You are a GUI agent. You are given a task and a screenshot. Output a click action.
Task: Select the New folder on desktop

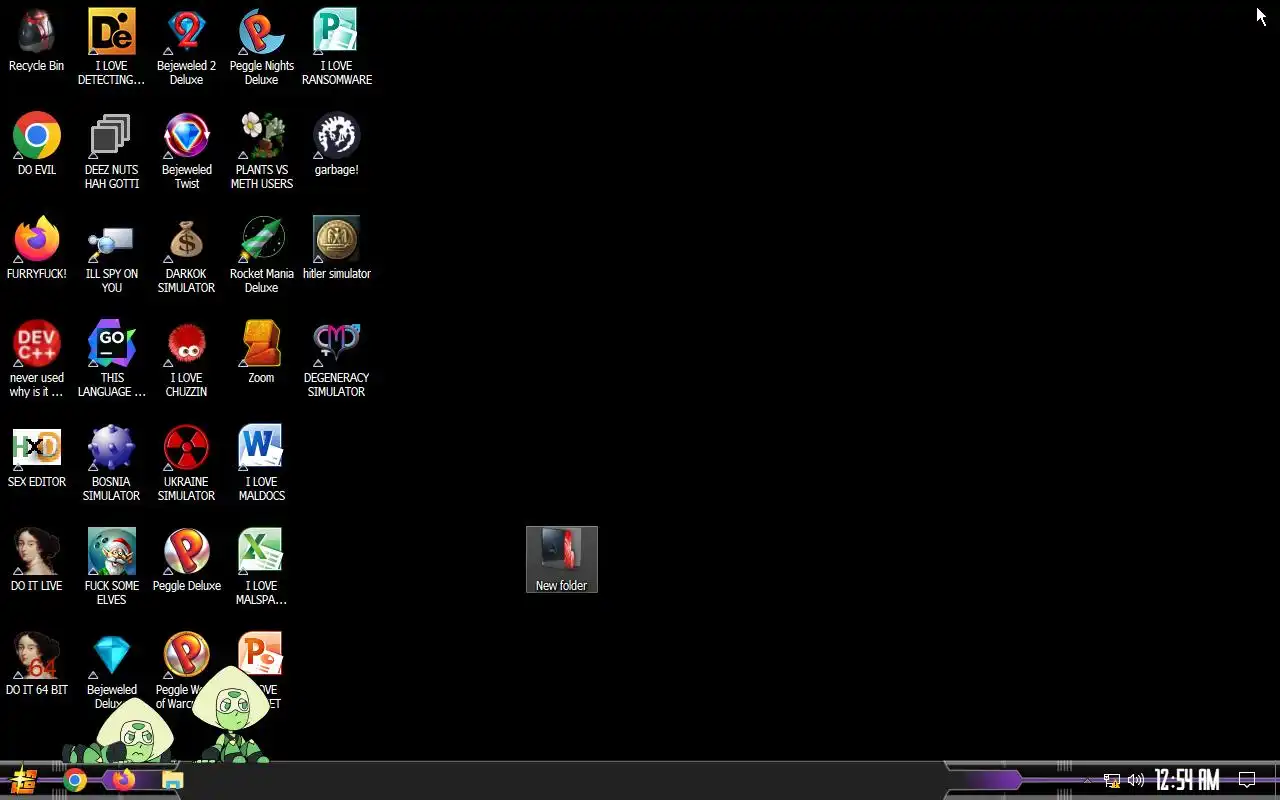tap(561, 559)
